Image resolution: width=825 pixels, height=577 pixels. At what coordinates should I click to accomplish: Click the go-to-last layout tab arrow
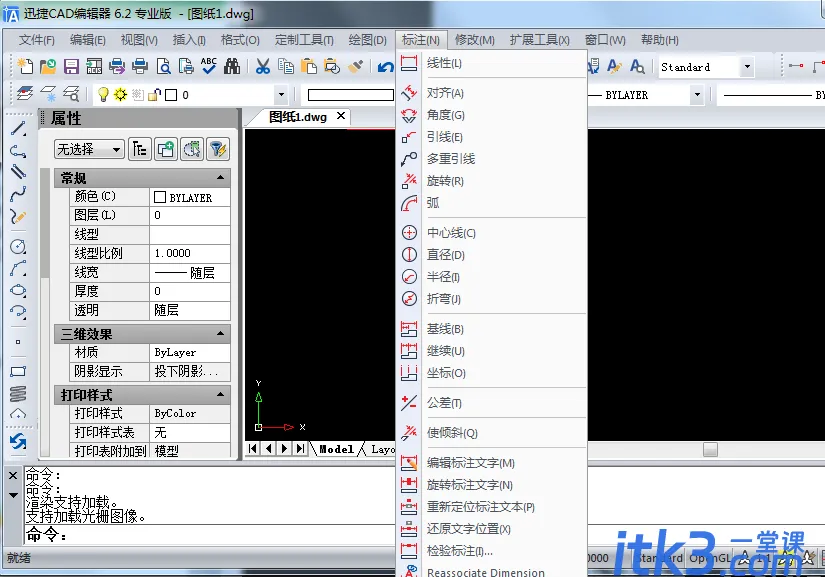[x=300, y=448]
